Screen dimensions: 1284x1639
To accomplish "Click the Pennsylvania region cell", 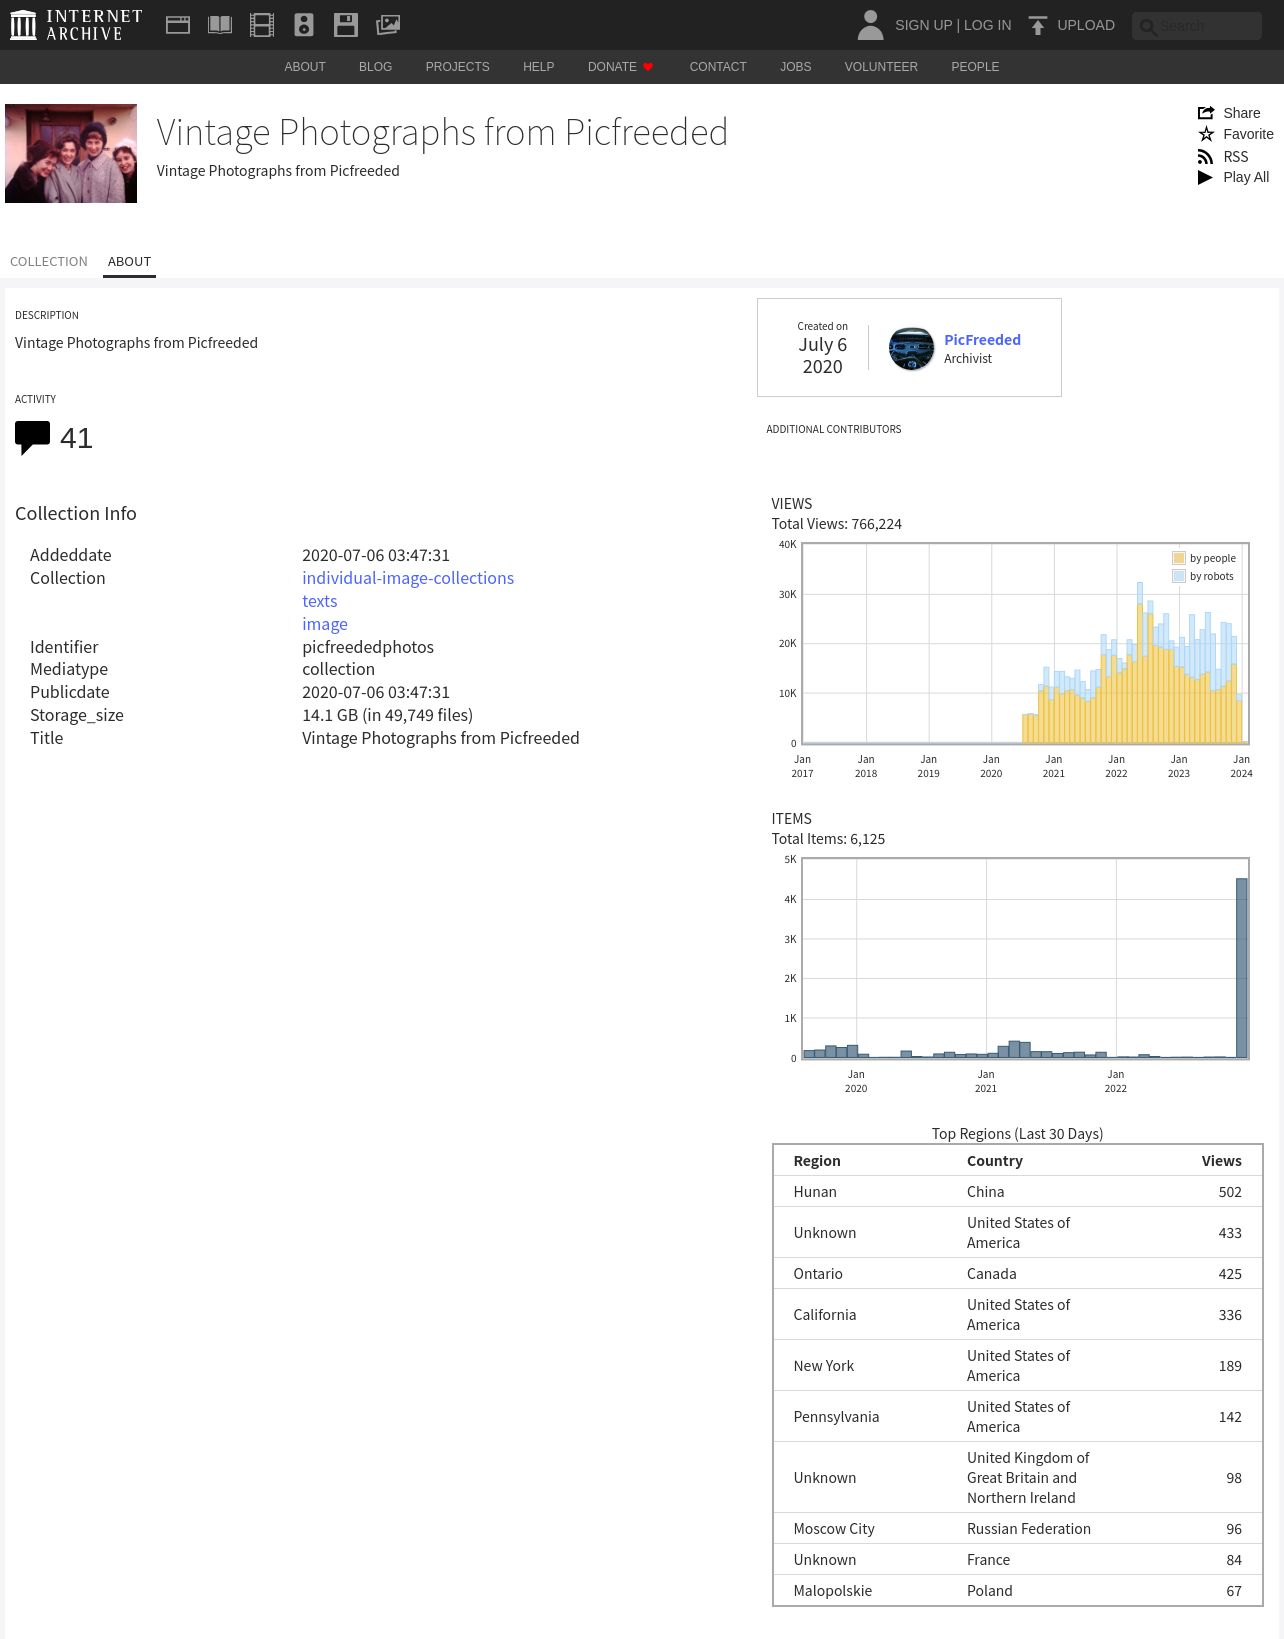I will click(x=836, y=1417).
